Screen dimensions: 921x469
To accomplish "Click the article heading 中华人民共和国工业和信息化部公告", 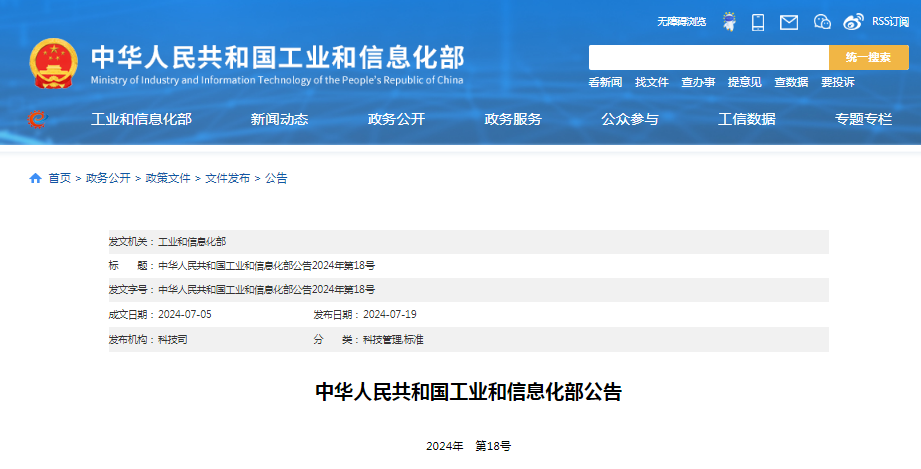I will click(x=468, y=392).
